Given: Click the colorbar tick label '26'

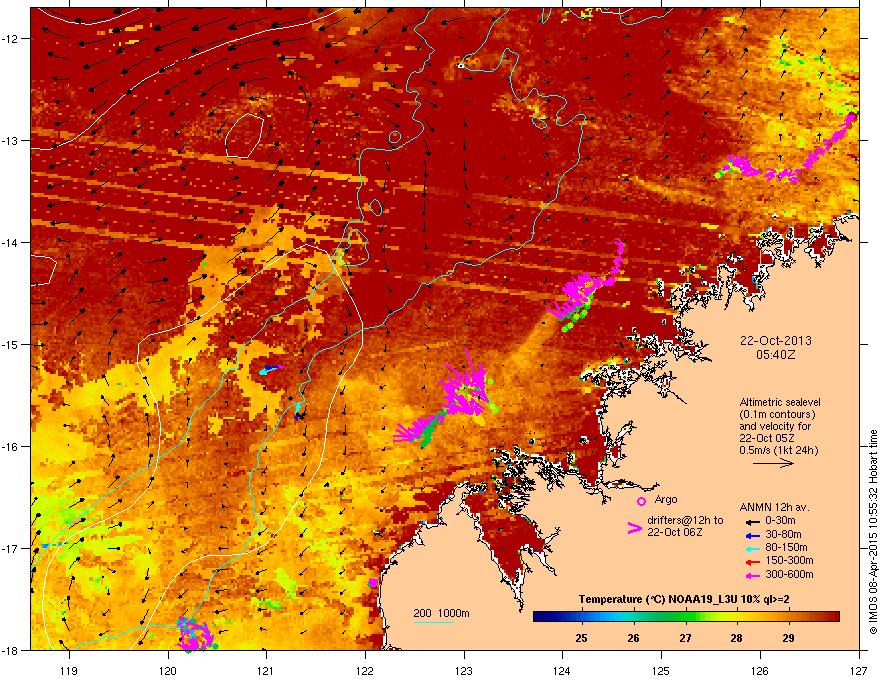Looking at the screenshot, I should point(634,638).
